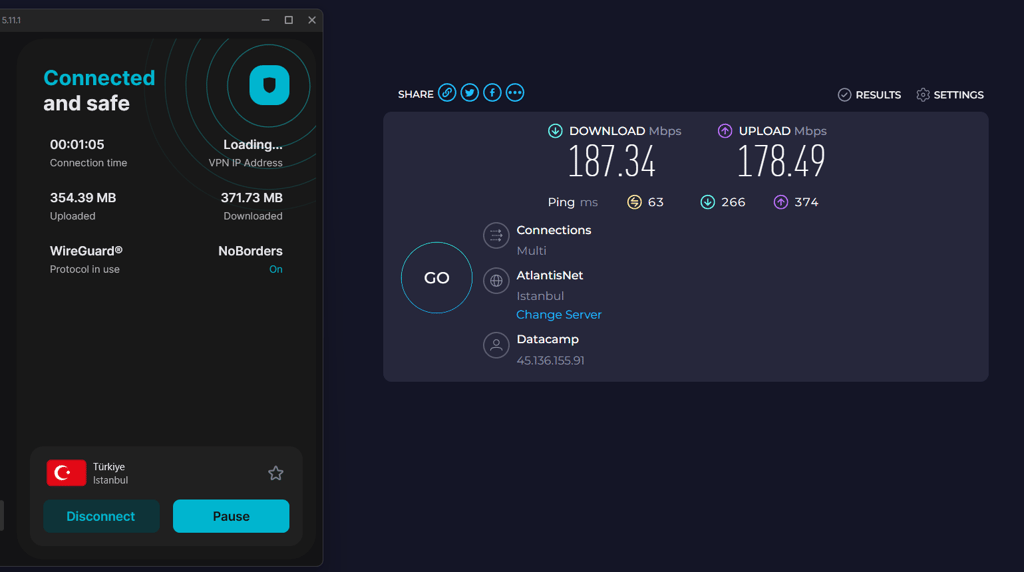Image resolution: width=1024 pixels, height=572 pixels.
Task: Favorite the Türkiye Istanbul server star
Action: (x=276, y=473)
